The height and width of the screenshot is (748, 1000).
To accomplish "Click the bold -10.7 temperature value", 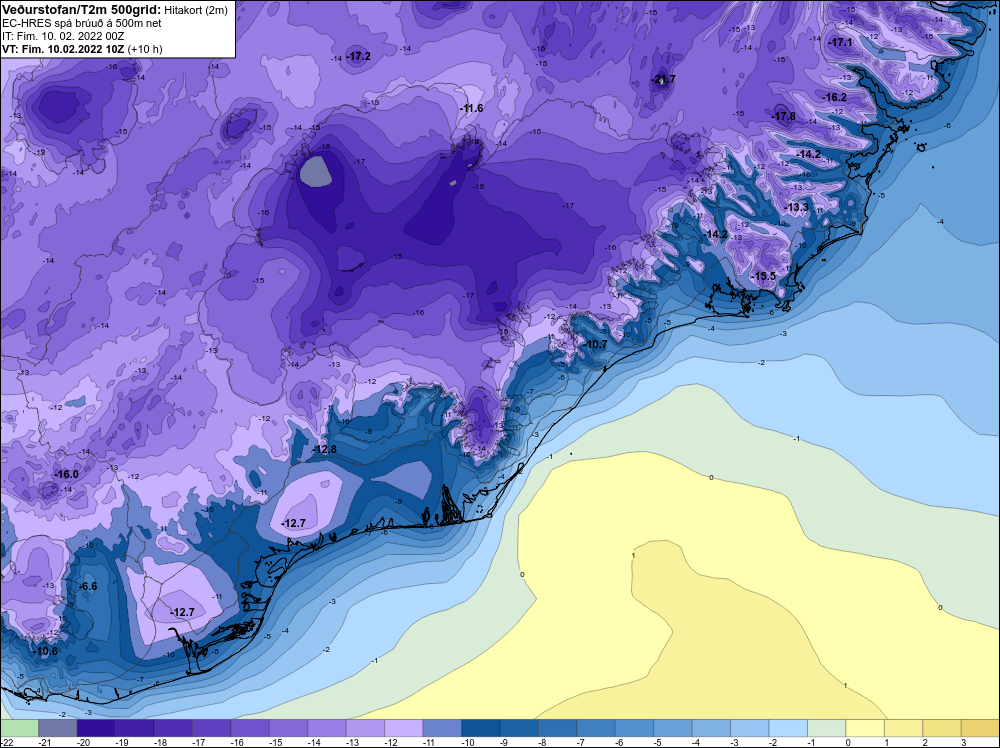I will 596,345.
